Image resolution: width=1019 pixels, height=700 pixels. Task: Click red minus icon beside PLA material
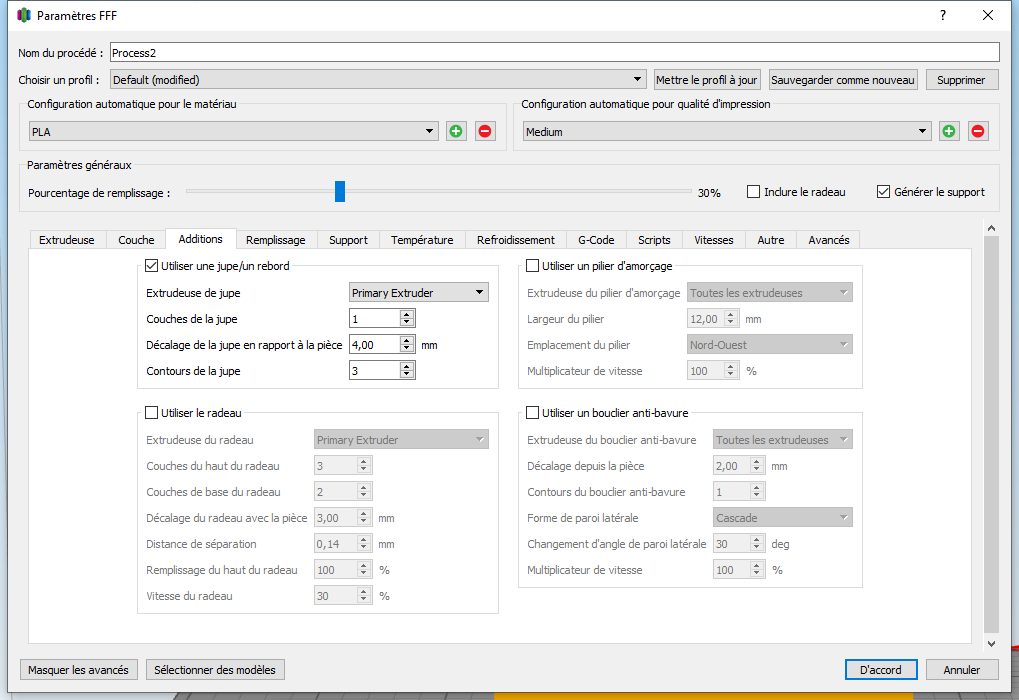[485, 131]
